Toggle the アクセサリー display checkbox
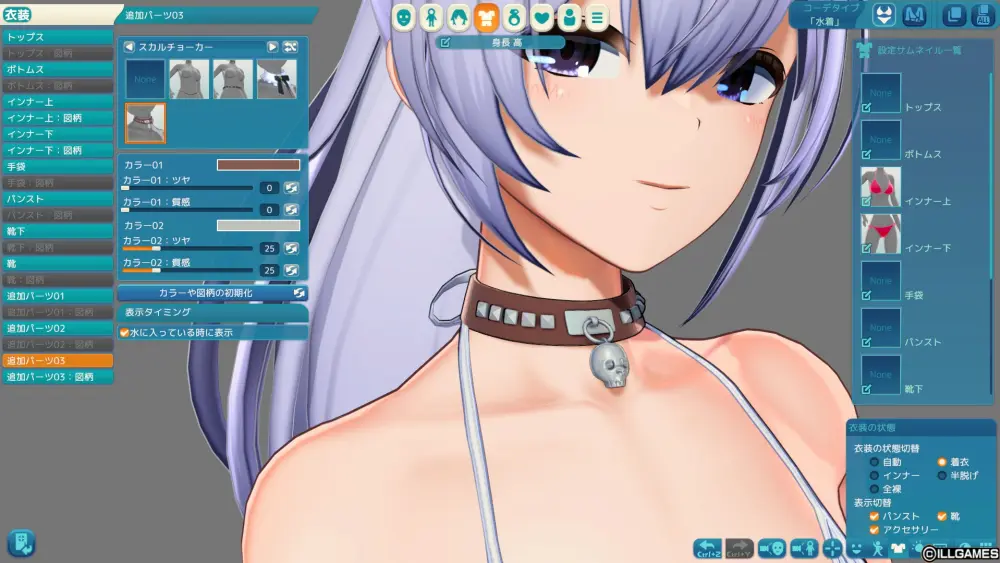1000x563 pixels. coord(874,530)
